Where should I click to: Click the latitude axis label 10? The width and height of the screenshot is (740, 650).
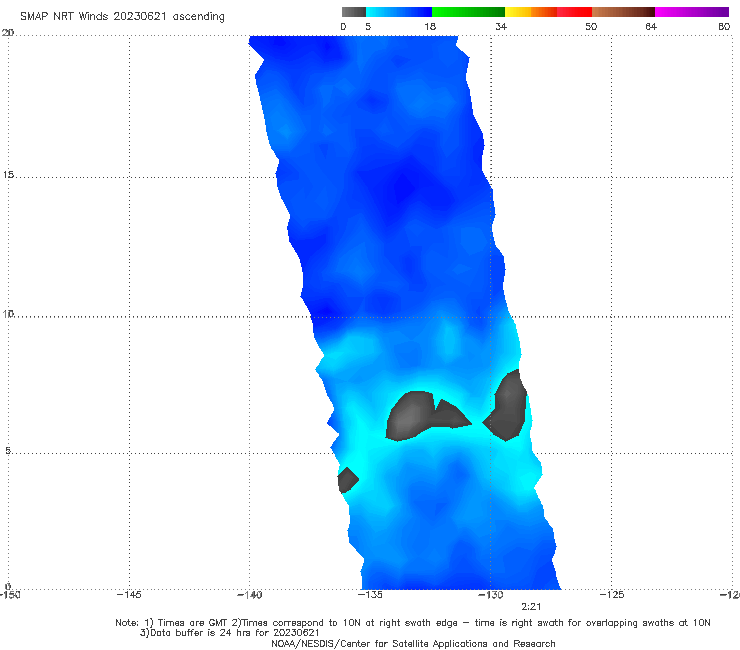click(x=8, y=314)
